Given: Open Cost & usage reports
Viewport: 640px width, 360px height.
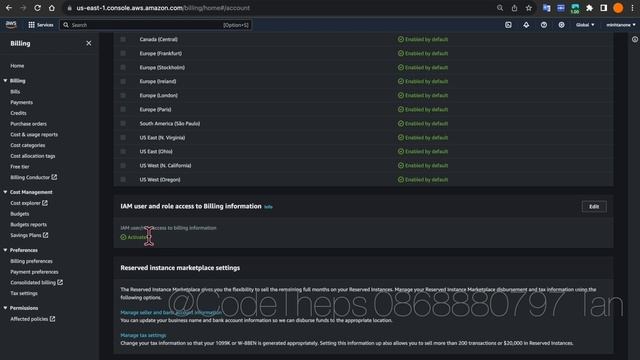Looking at the screenshot, I should point(34,134).
